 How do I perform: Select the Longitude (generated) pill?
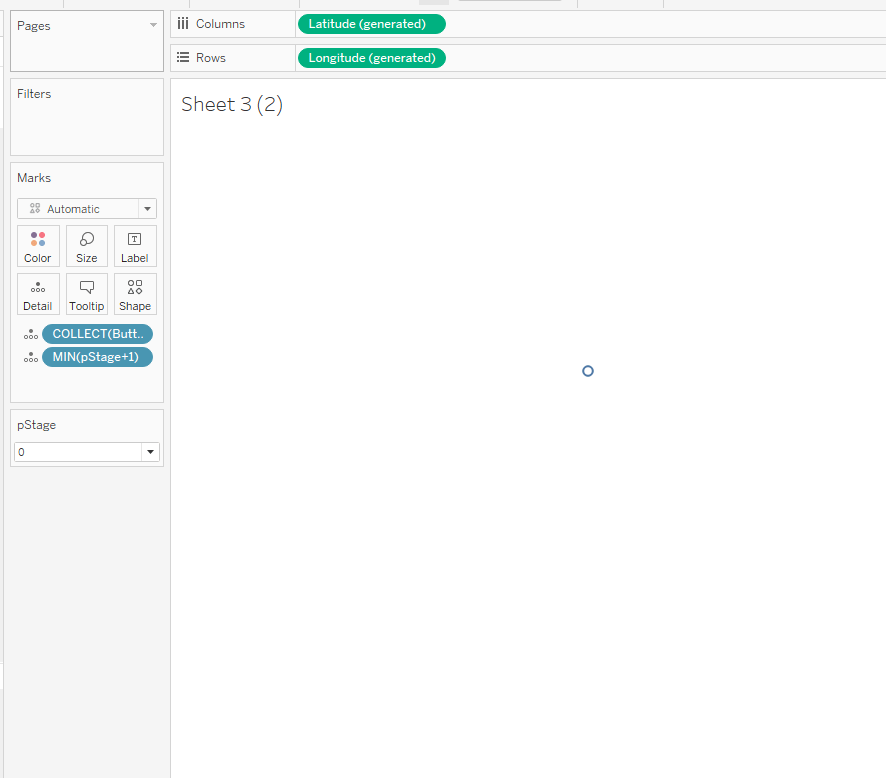(x=371, y=58)
